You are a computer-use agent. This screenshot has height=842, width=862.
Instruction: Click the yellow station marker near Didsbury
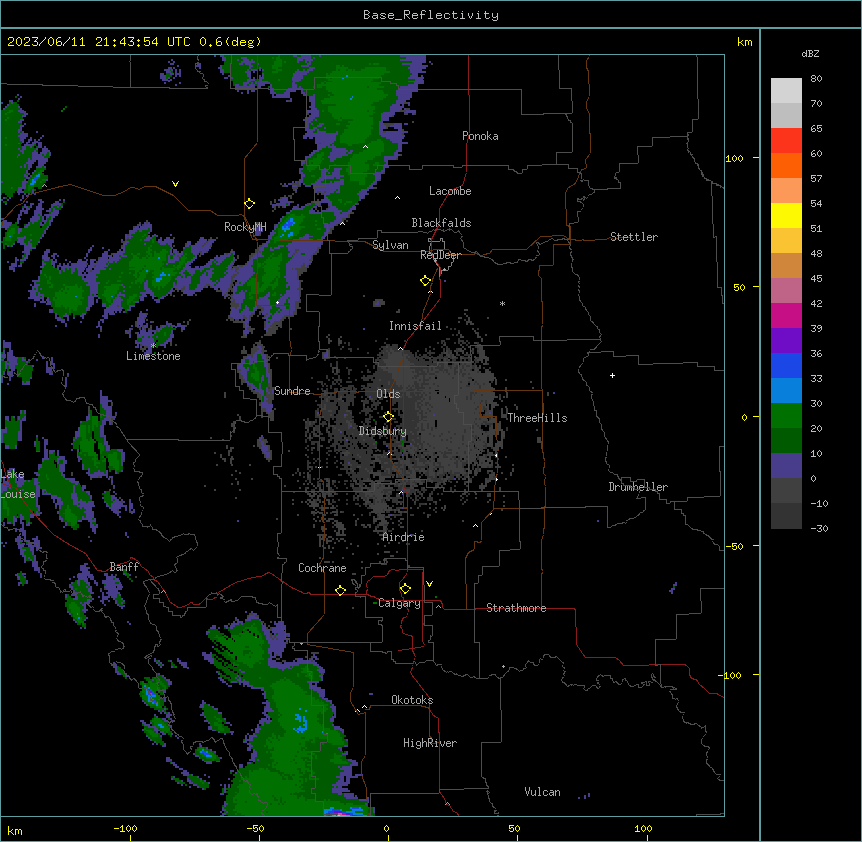point(389,417)
